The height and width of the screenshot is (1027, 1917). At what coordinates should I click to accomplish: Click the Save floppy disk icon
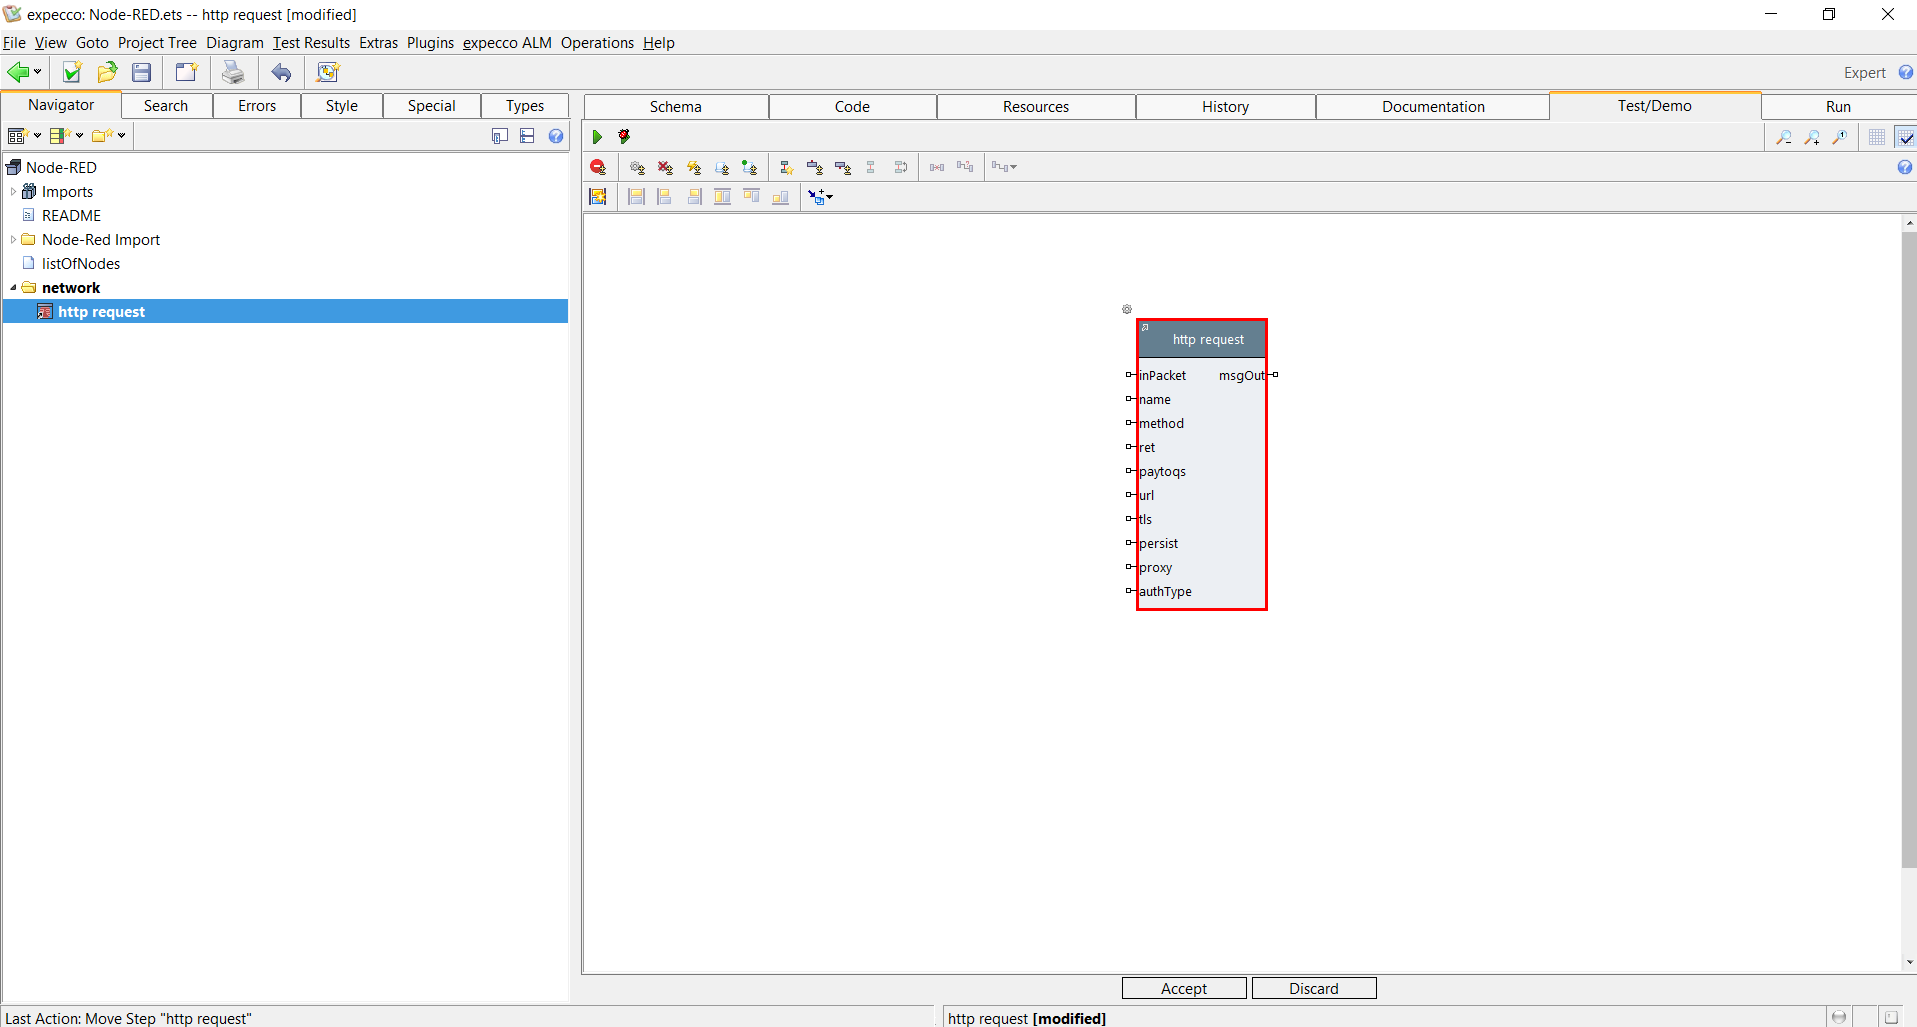tap(142, 72)
